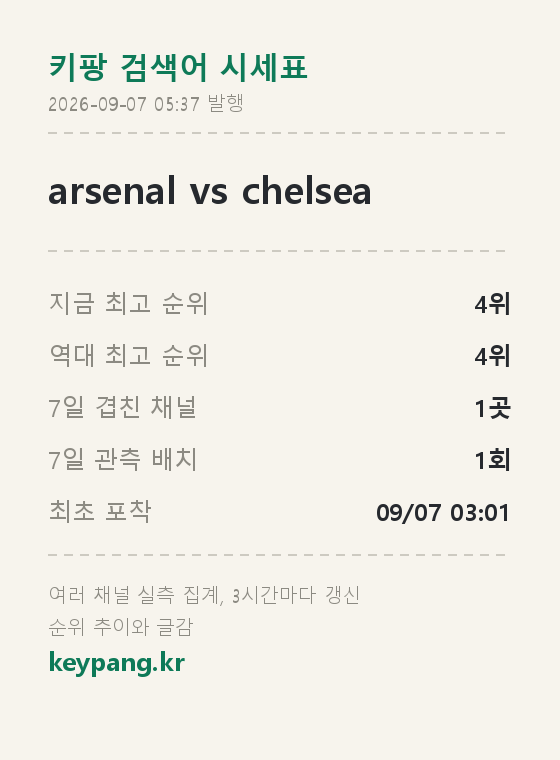
Task: Click the 최초 포착 label
Action: [x=100, y=511]
